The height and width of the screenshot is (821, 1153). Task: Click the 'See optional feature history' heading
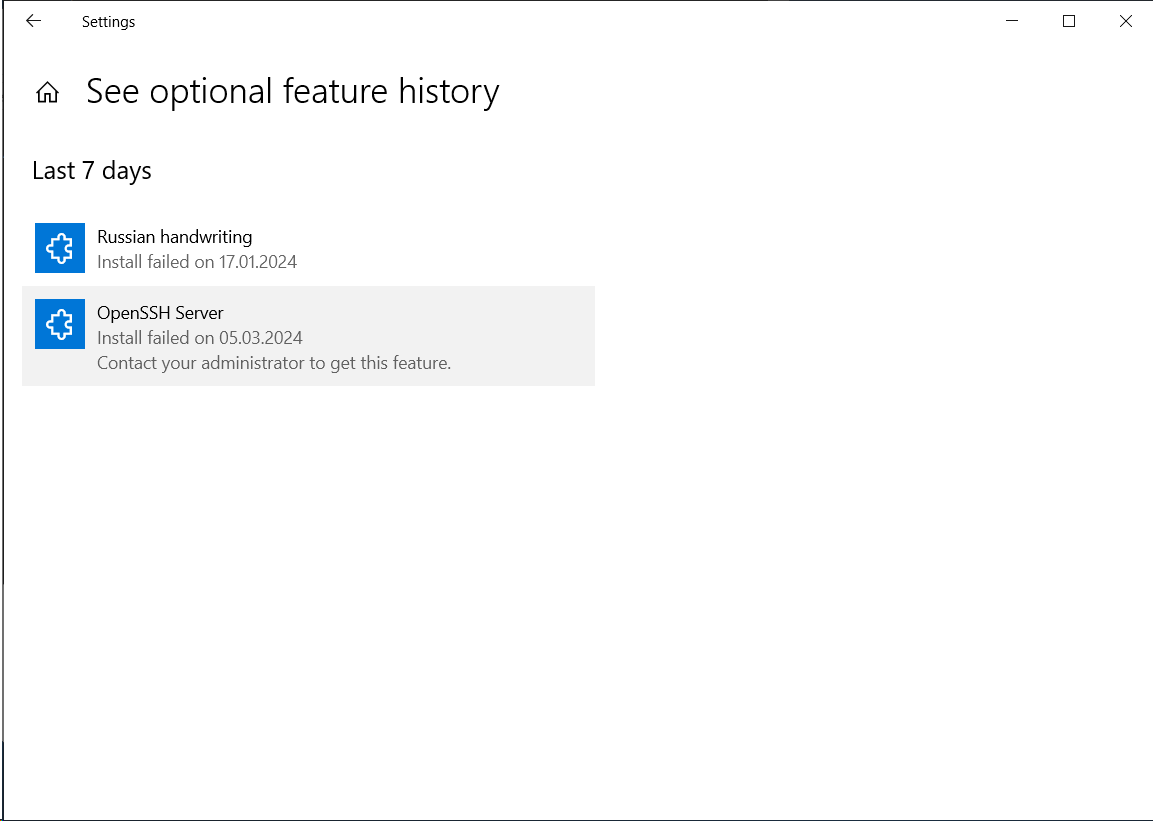point(292,92)
